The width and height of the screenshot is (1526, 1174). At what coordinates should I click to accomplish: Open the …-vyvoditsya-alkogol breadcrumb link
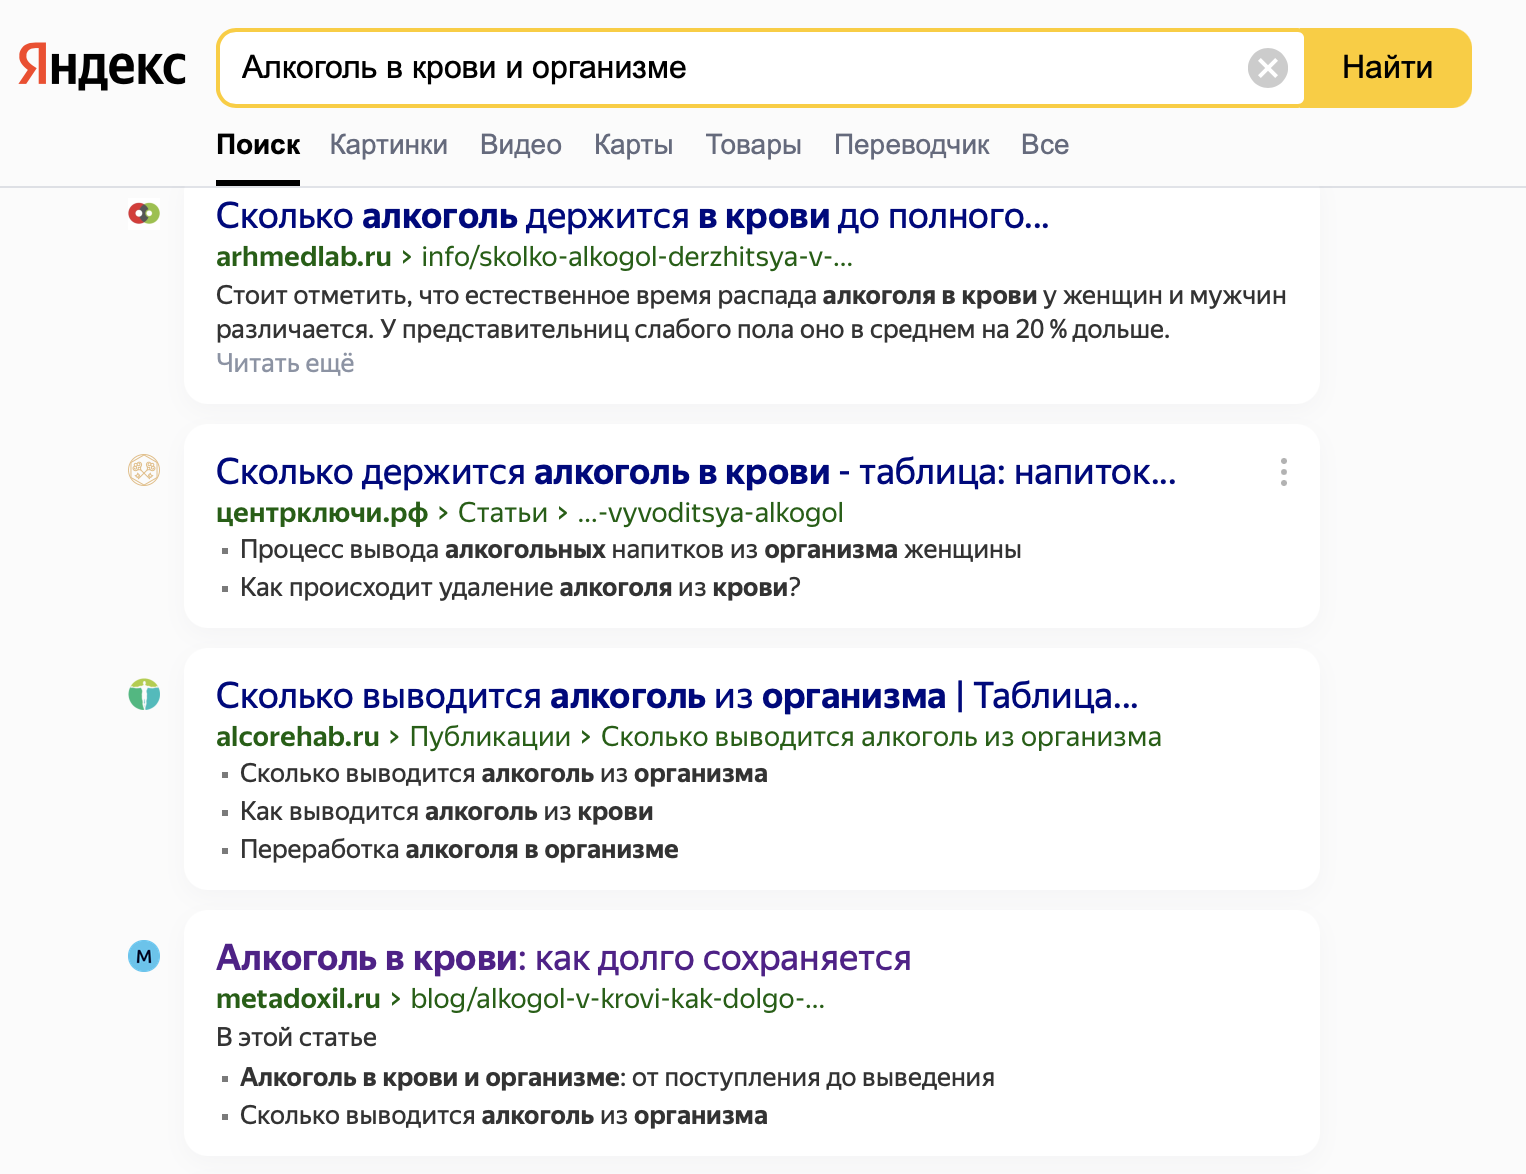tap(710, 513)
